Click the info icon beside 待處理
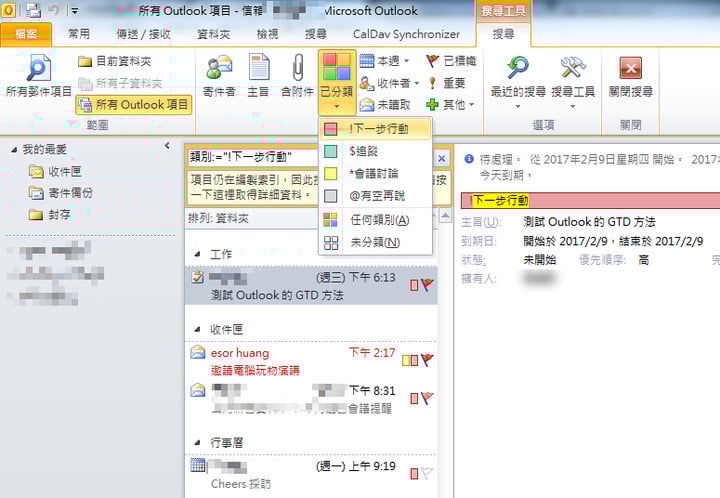The width and height of the screenshot is (720, 498). point(468,159)
